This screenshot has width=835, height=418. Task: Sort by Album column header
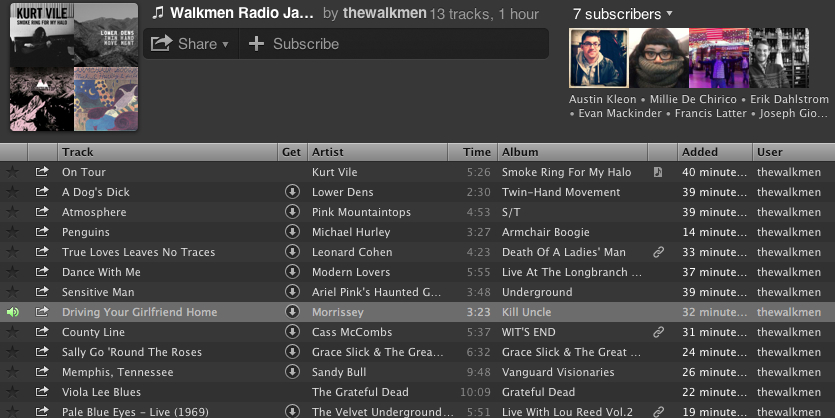point(572,152)
